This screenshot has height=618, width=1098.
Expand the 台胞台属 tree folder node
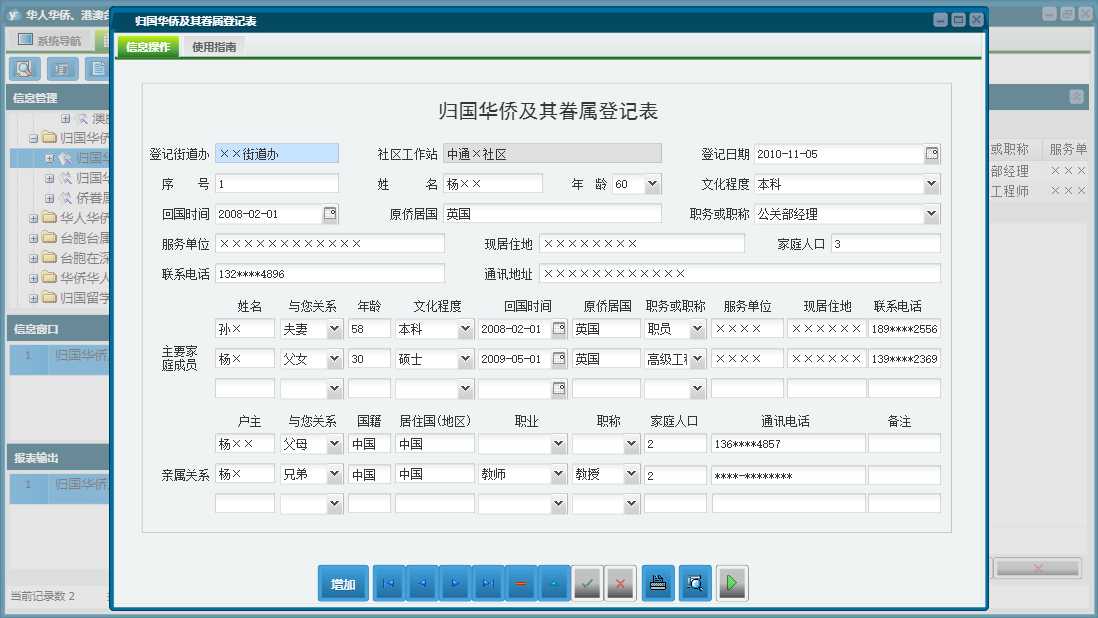(x=33, y=237)
